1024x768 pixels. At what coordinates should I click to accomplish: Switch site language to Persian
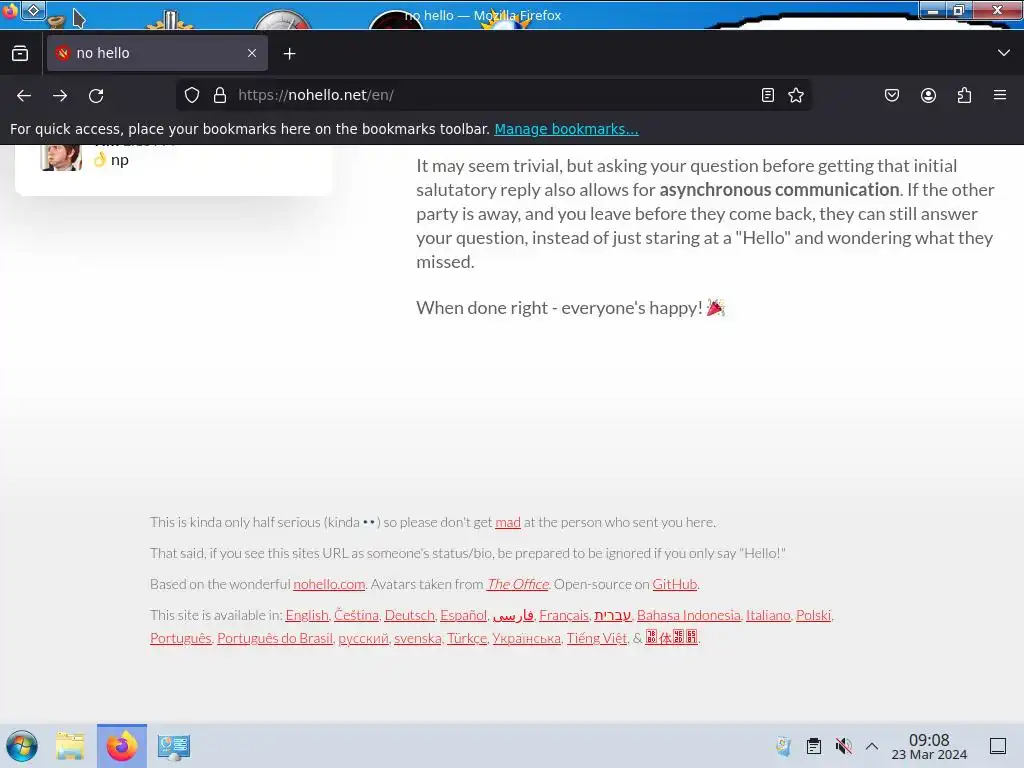click(x=513, y=615)
